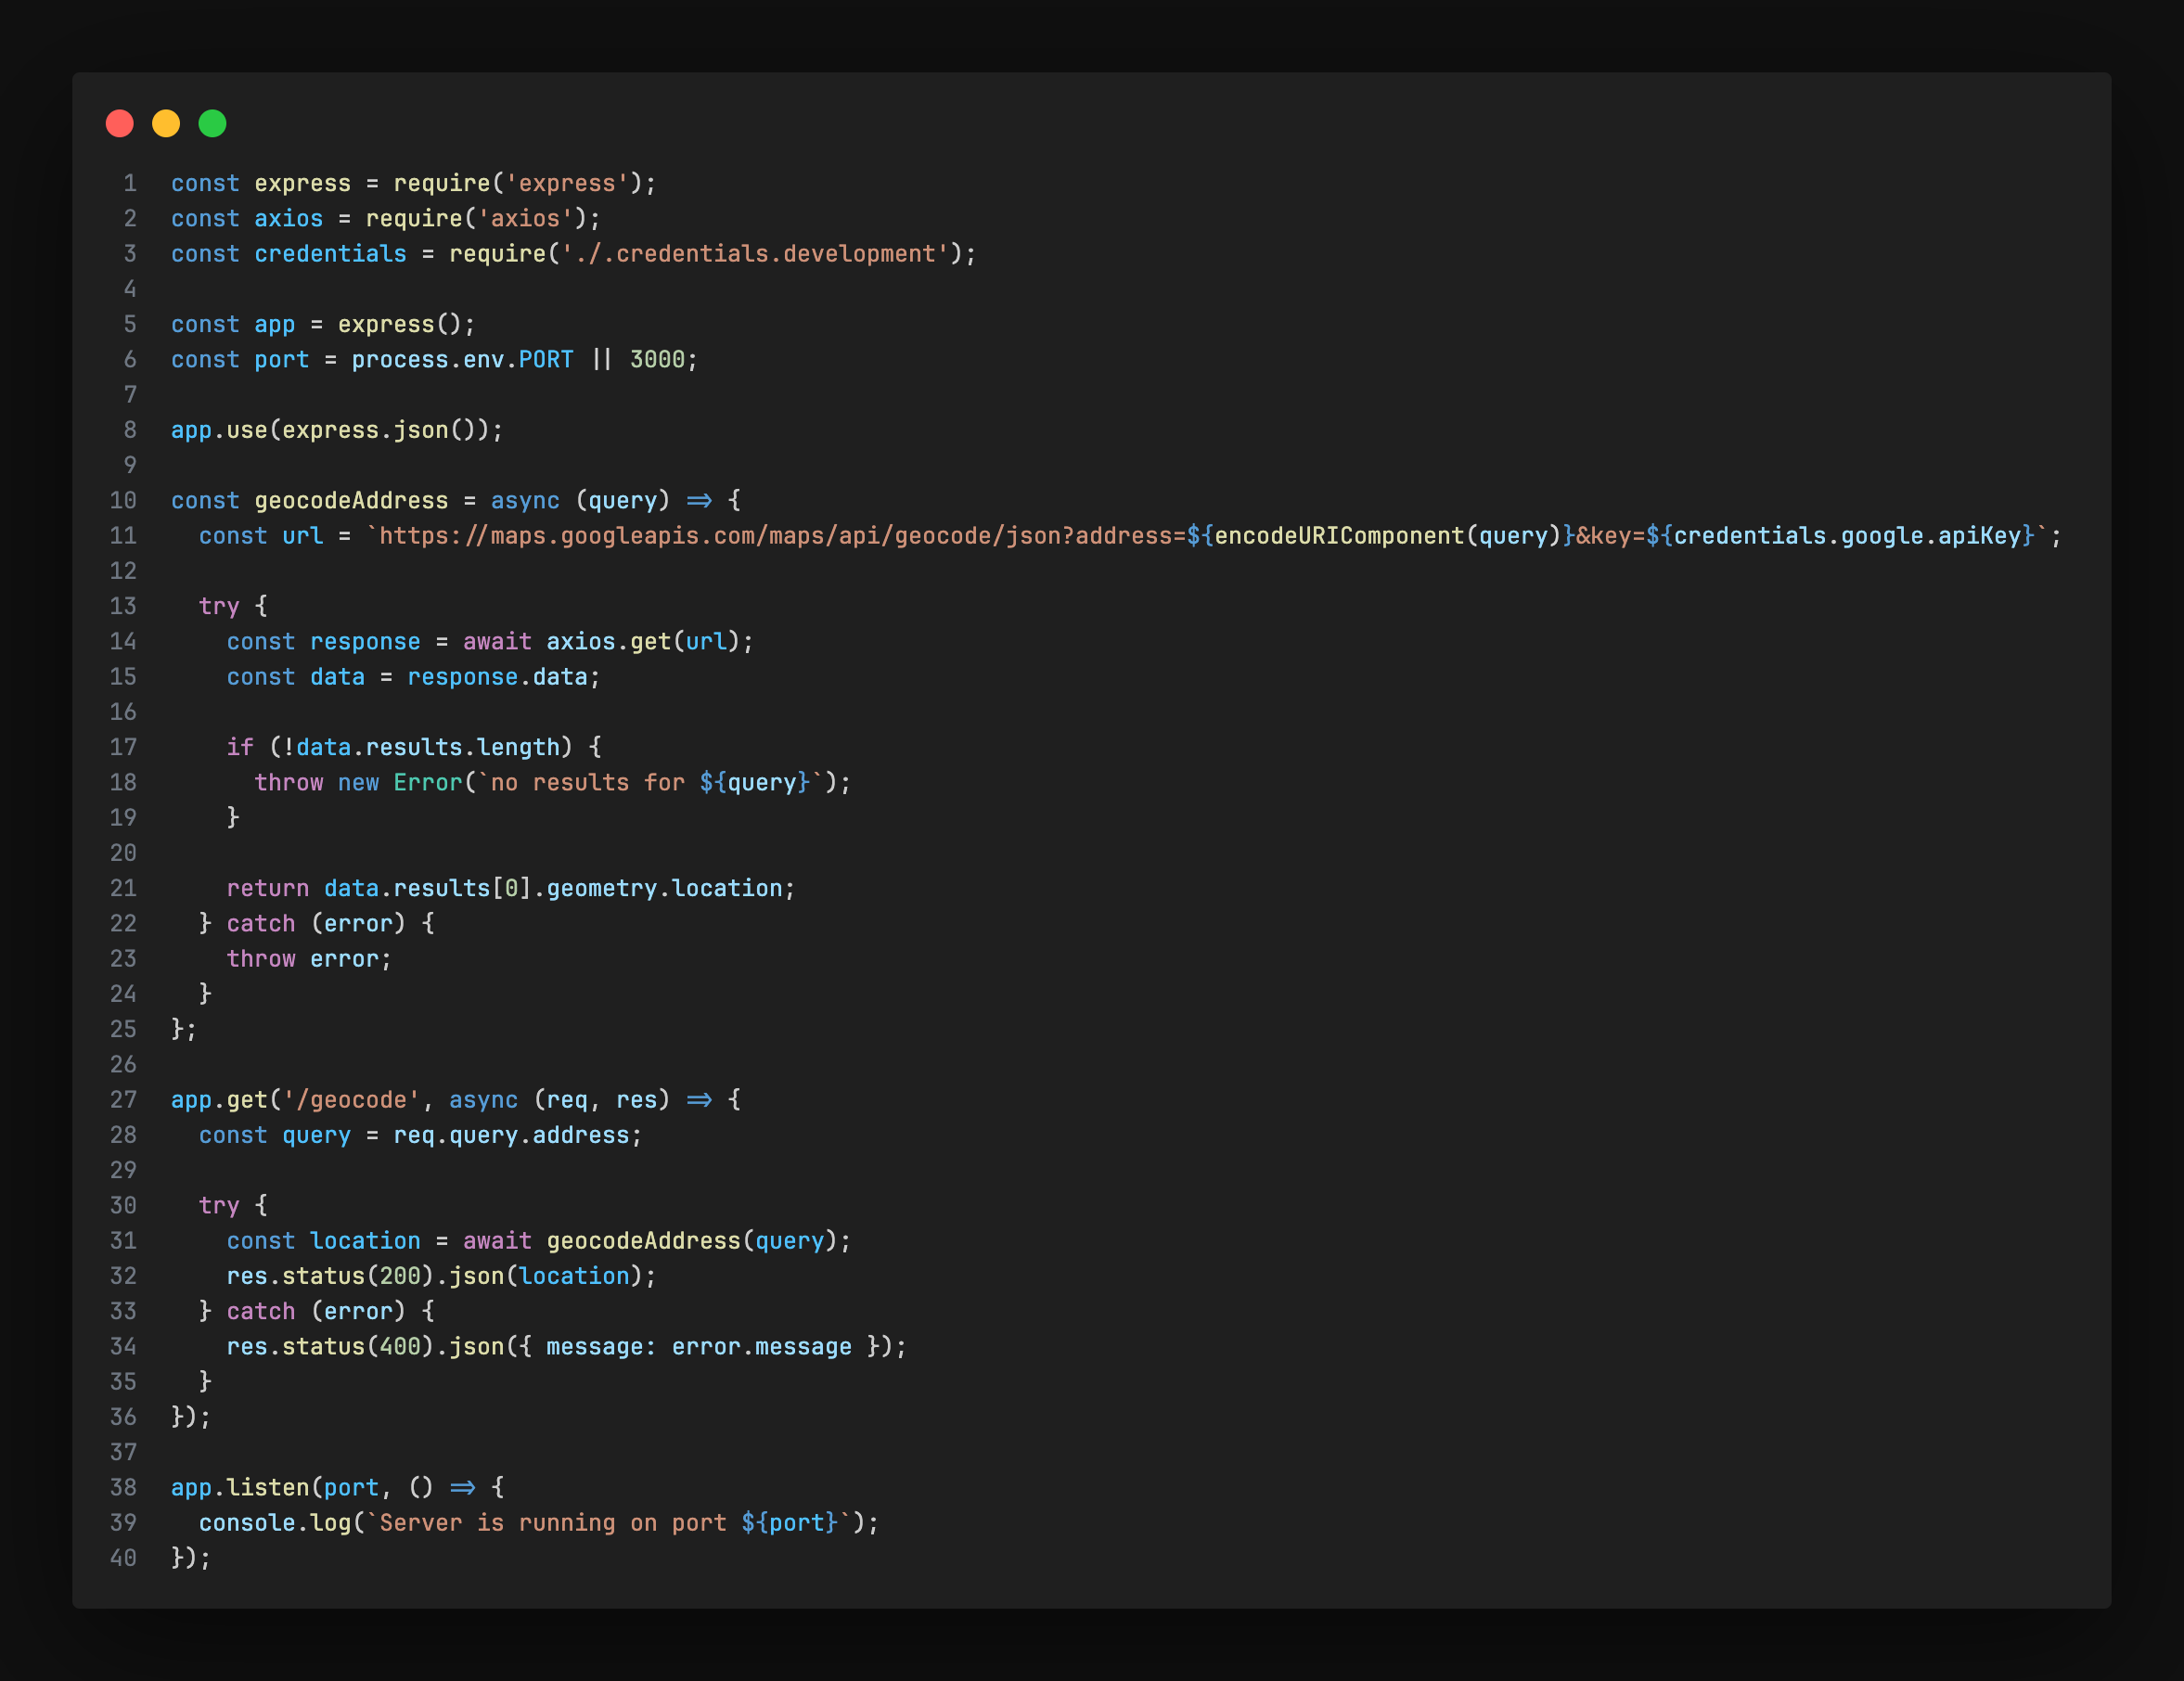Click the '/geocode' route string
The image size is (2184, 1681).
351,1100
